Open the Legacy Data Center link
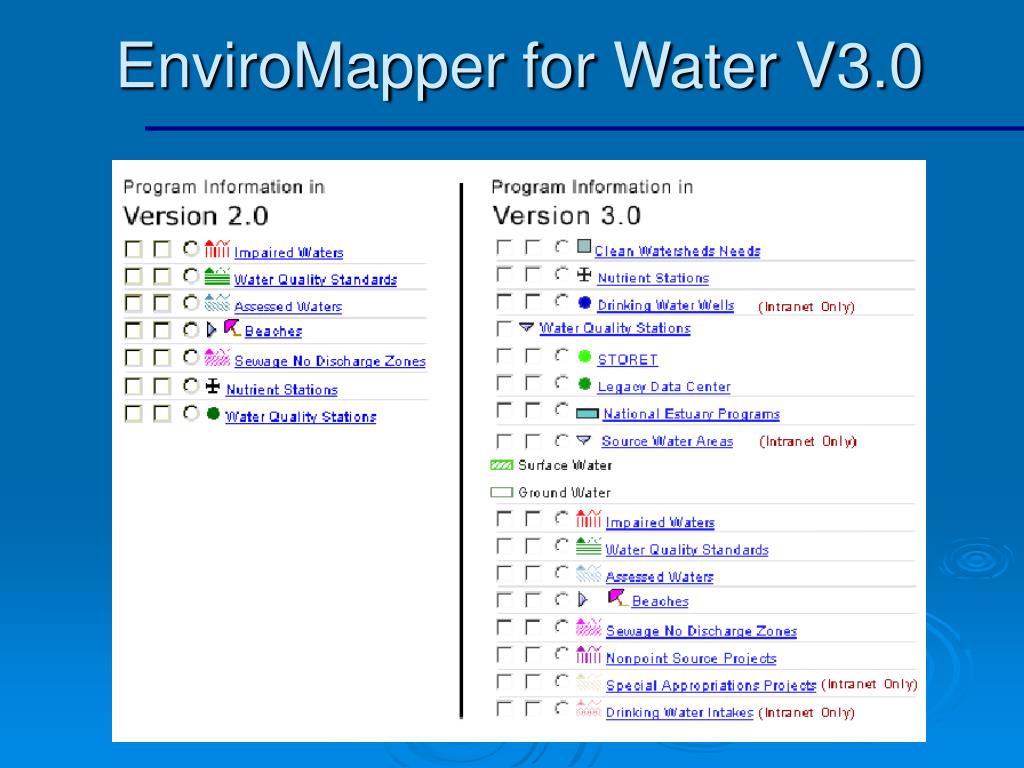 pos(664,387)
